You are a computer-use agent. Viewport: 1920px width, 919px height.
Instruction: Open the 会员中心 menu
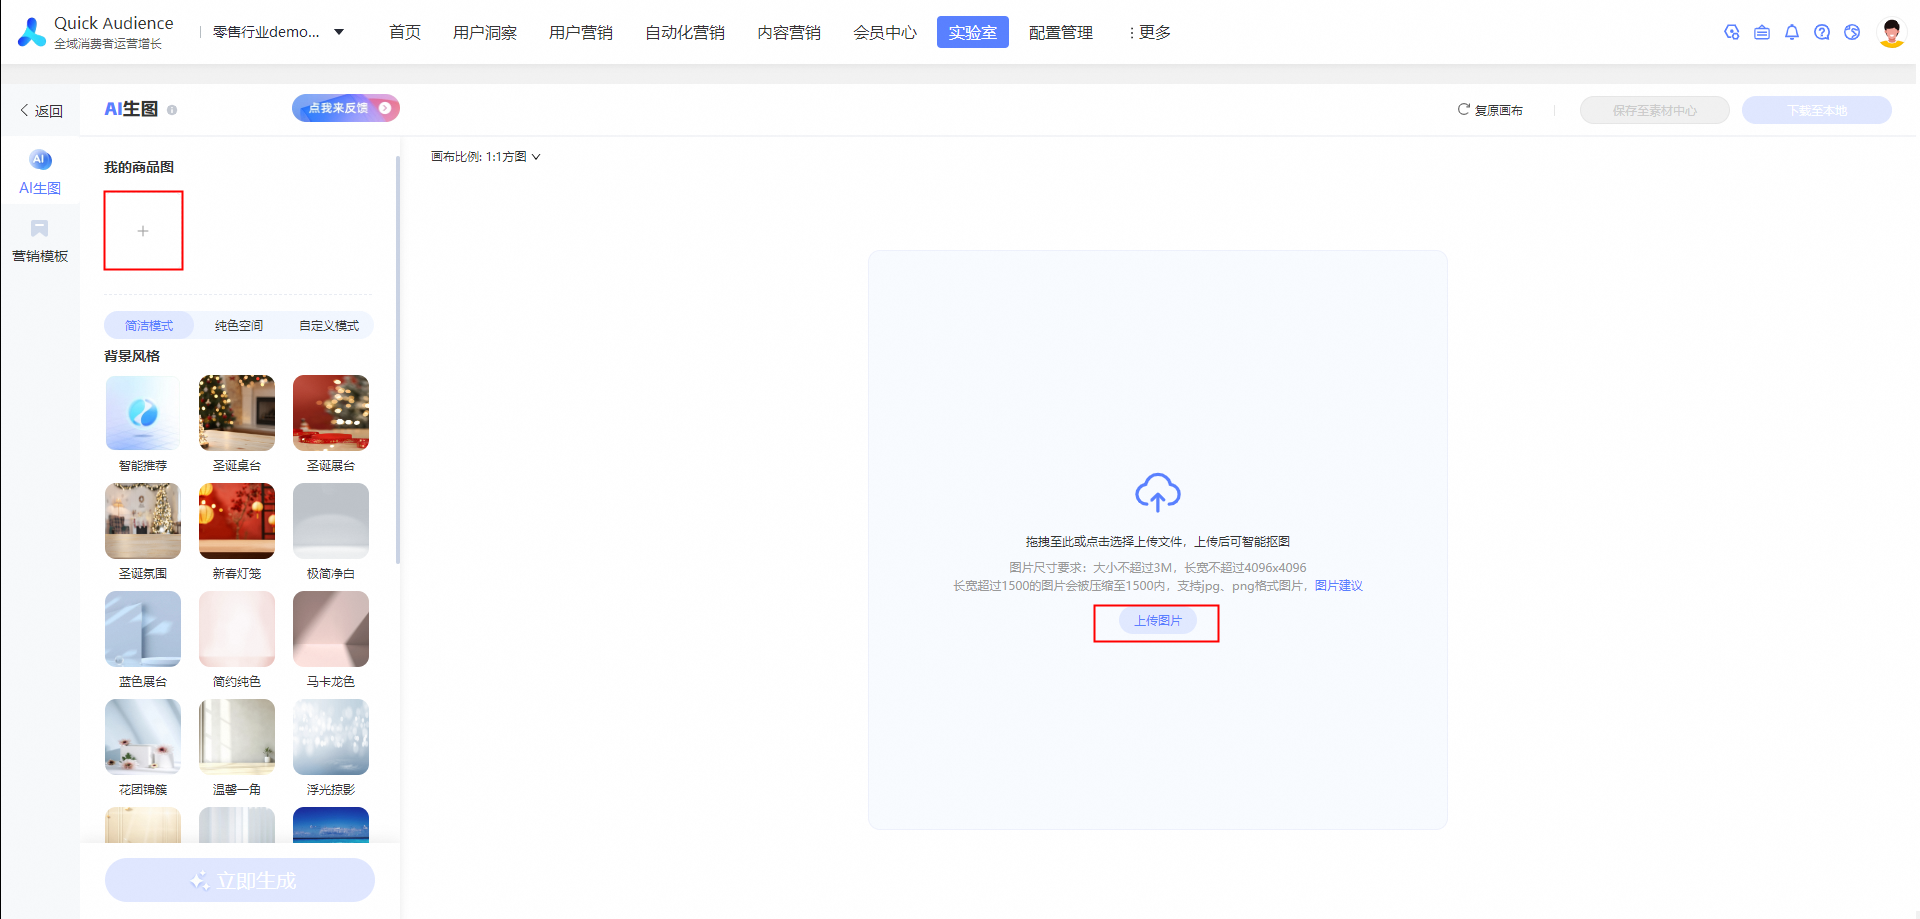coord(885,32)
